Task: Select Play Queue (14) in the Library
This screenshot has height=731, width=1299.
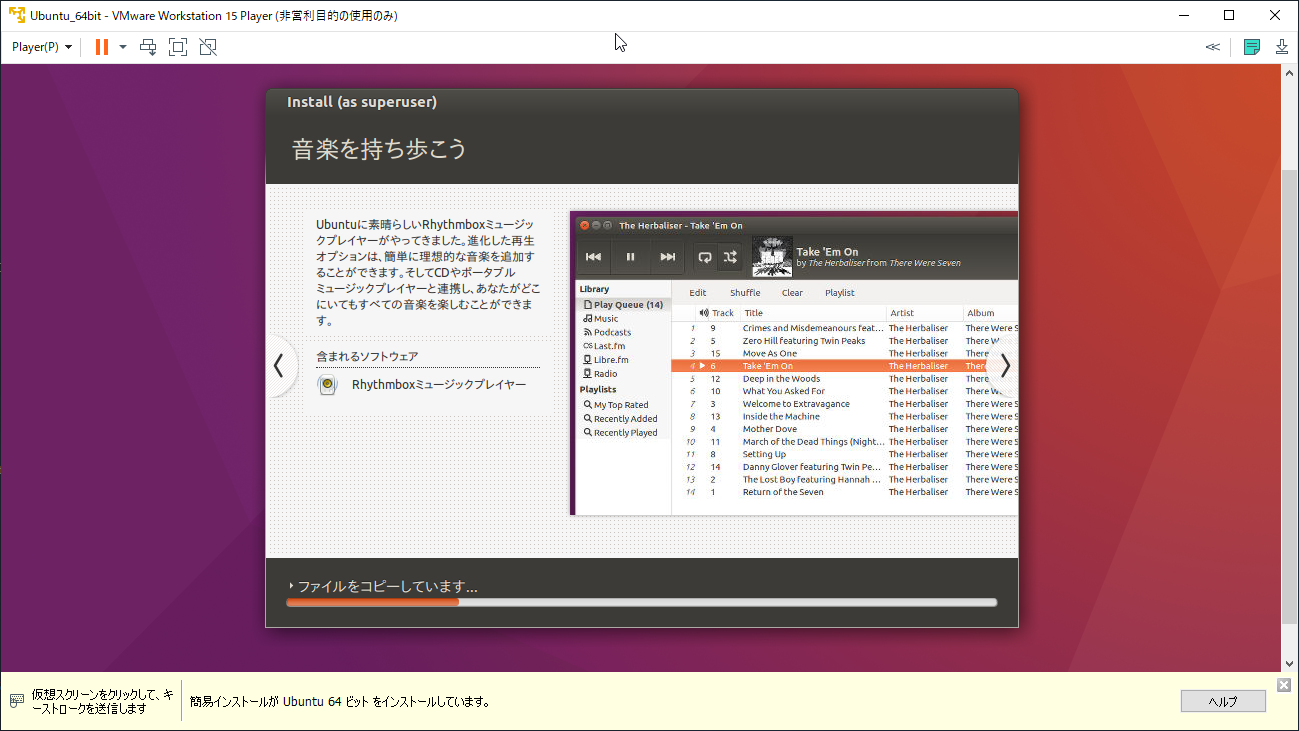Action: [x=622, y=304]
